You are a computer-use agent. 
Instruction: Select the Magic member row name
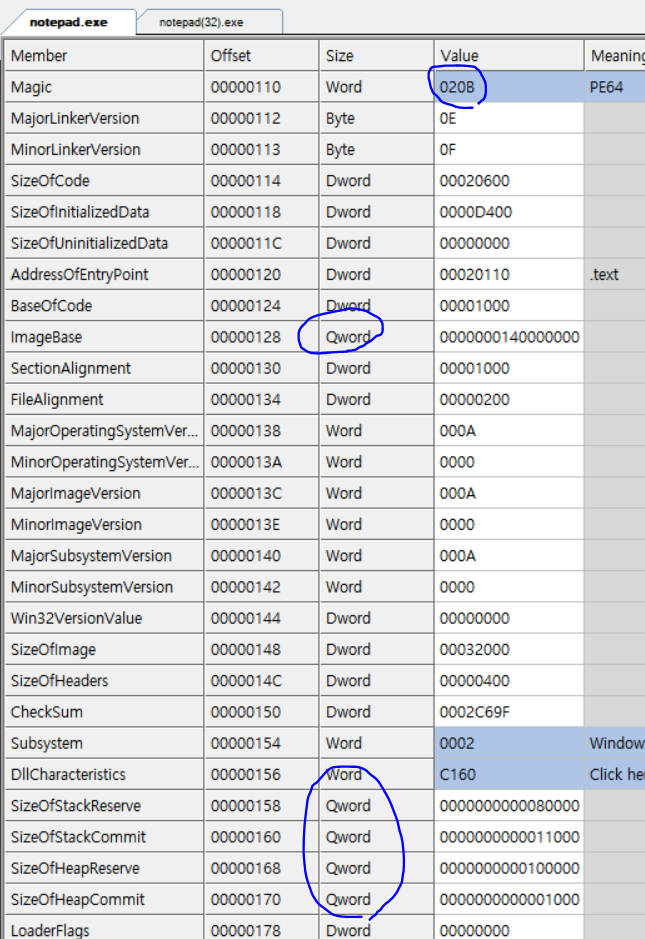point(104,87)
